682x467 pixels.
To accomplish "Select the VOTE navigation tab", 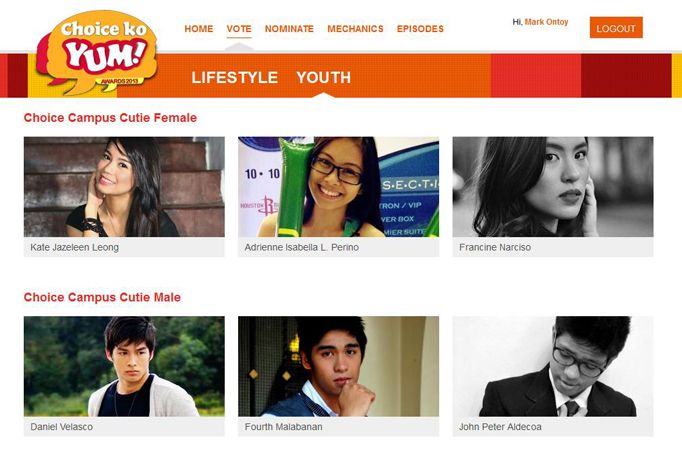I will coord(239,29).
